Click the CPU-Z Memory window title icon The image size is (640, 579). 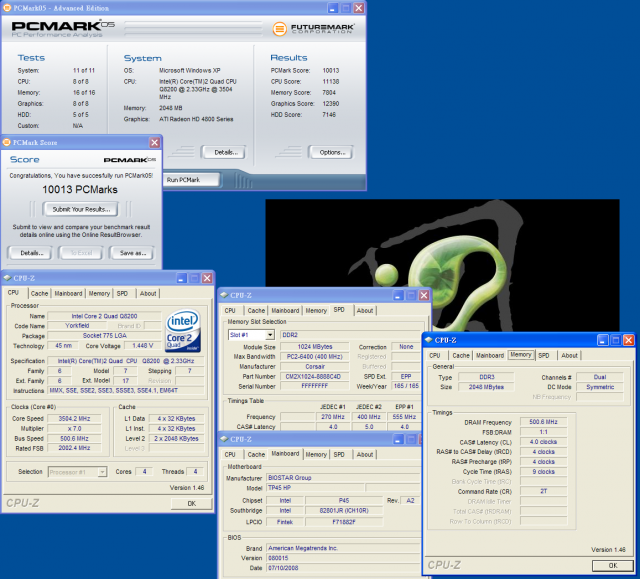pos(429,340)
